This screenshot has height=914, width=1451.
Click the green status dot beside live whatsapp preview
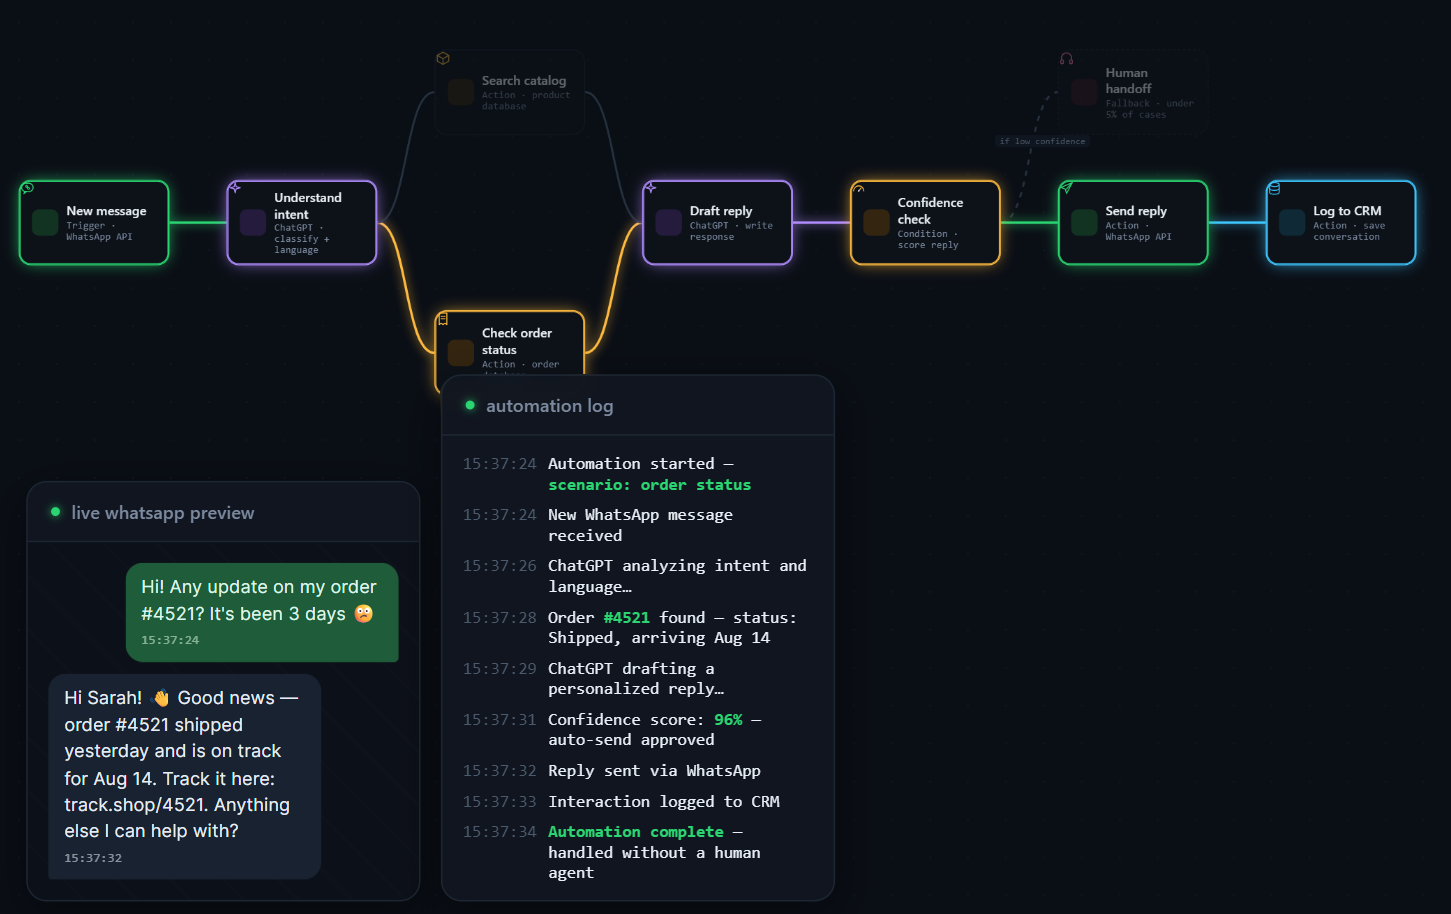click(x=55, y=512)
